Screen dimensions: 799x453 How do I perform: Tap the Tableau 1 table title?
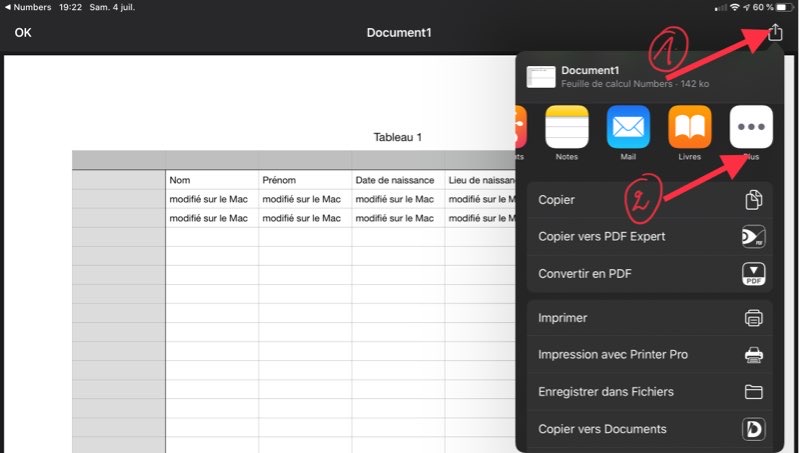click(397, 137)
